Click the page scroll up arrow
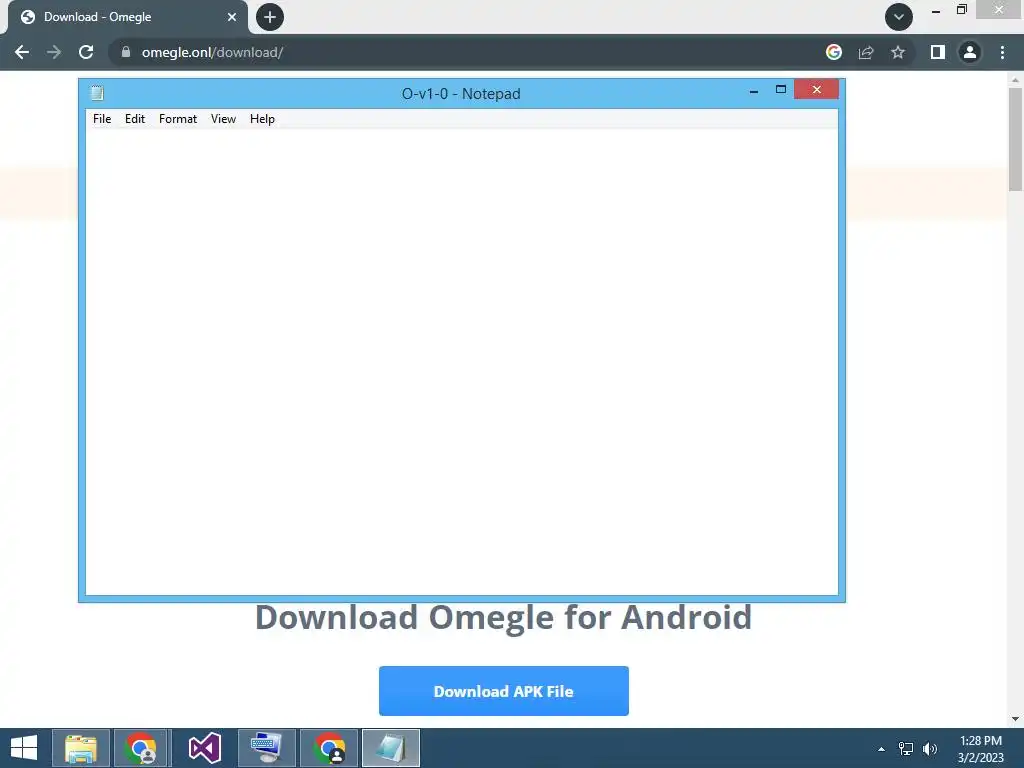This screenshot has height=768, width=1024. point(1015,80)
